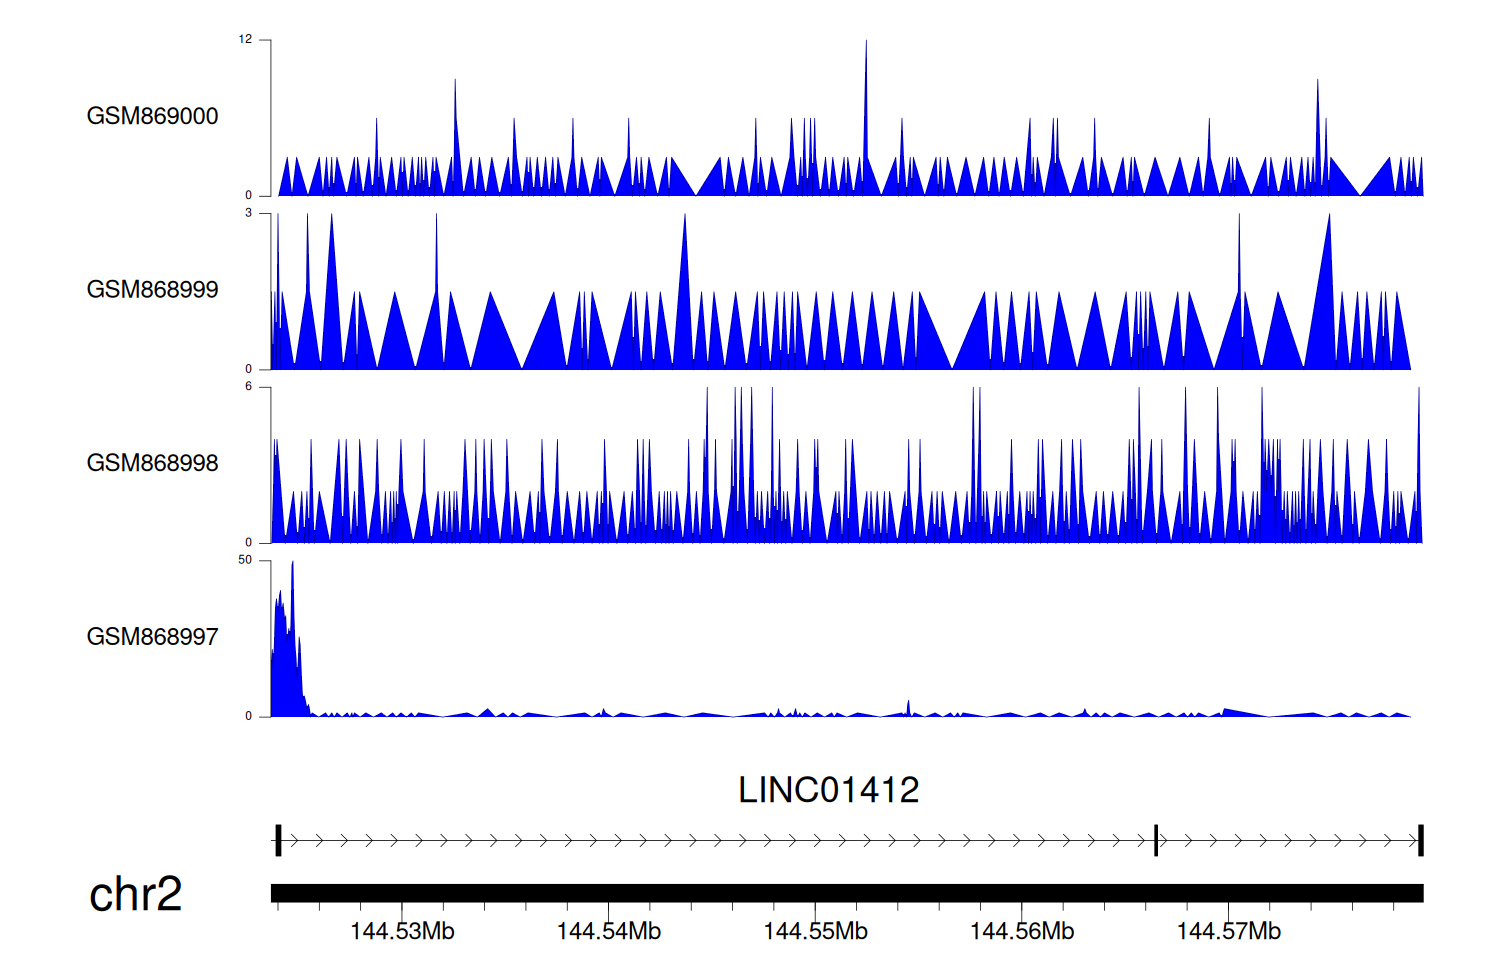Click the GSM869000 track label
The width and height of the screenshot is (1500, 980).
[x=152, y=116]
